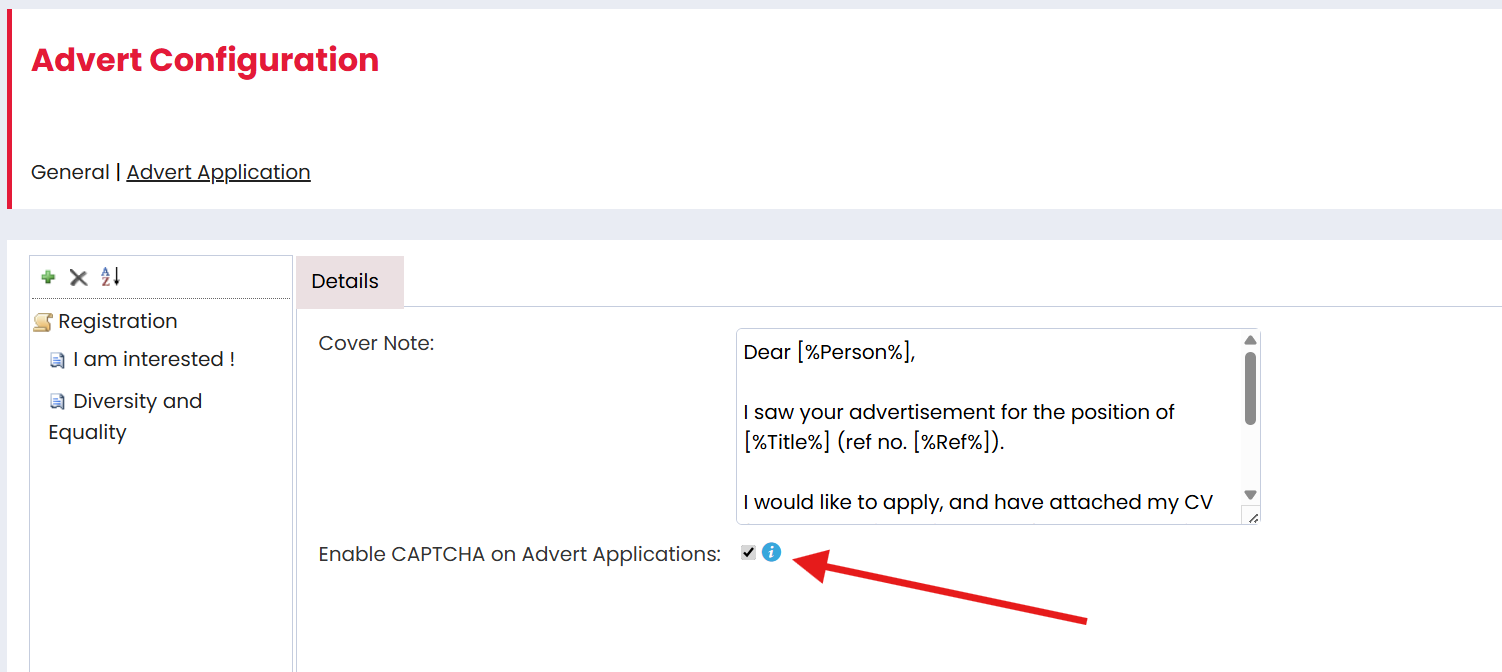This screenshot has width=1502, height=672.
Task: Click document icon next to 'I am interested !'
Action: tap(58, 360)
